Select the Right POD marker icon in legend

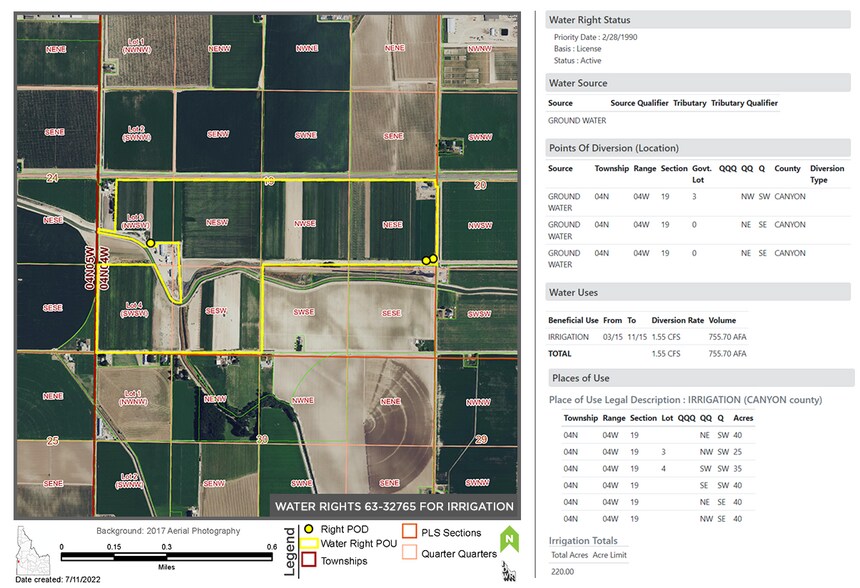[x=308, y=529]
